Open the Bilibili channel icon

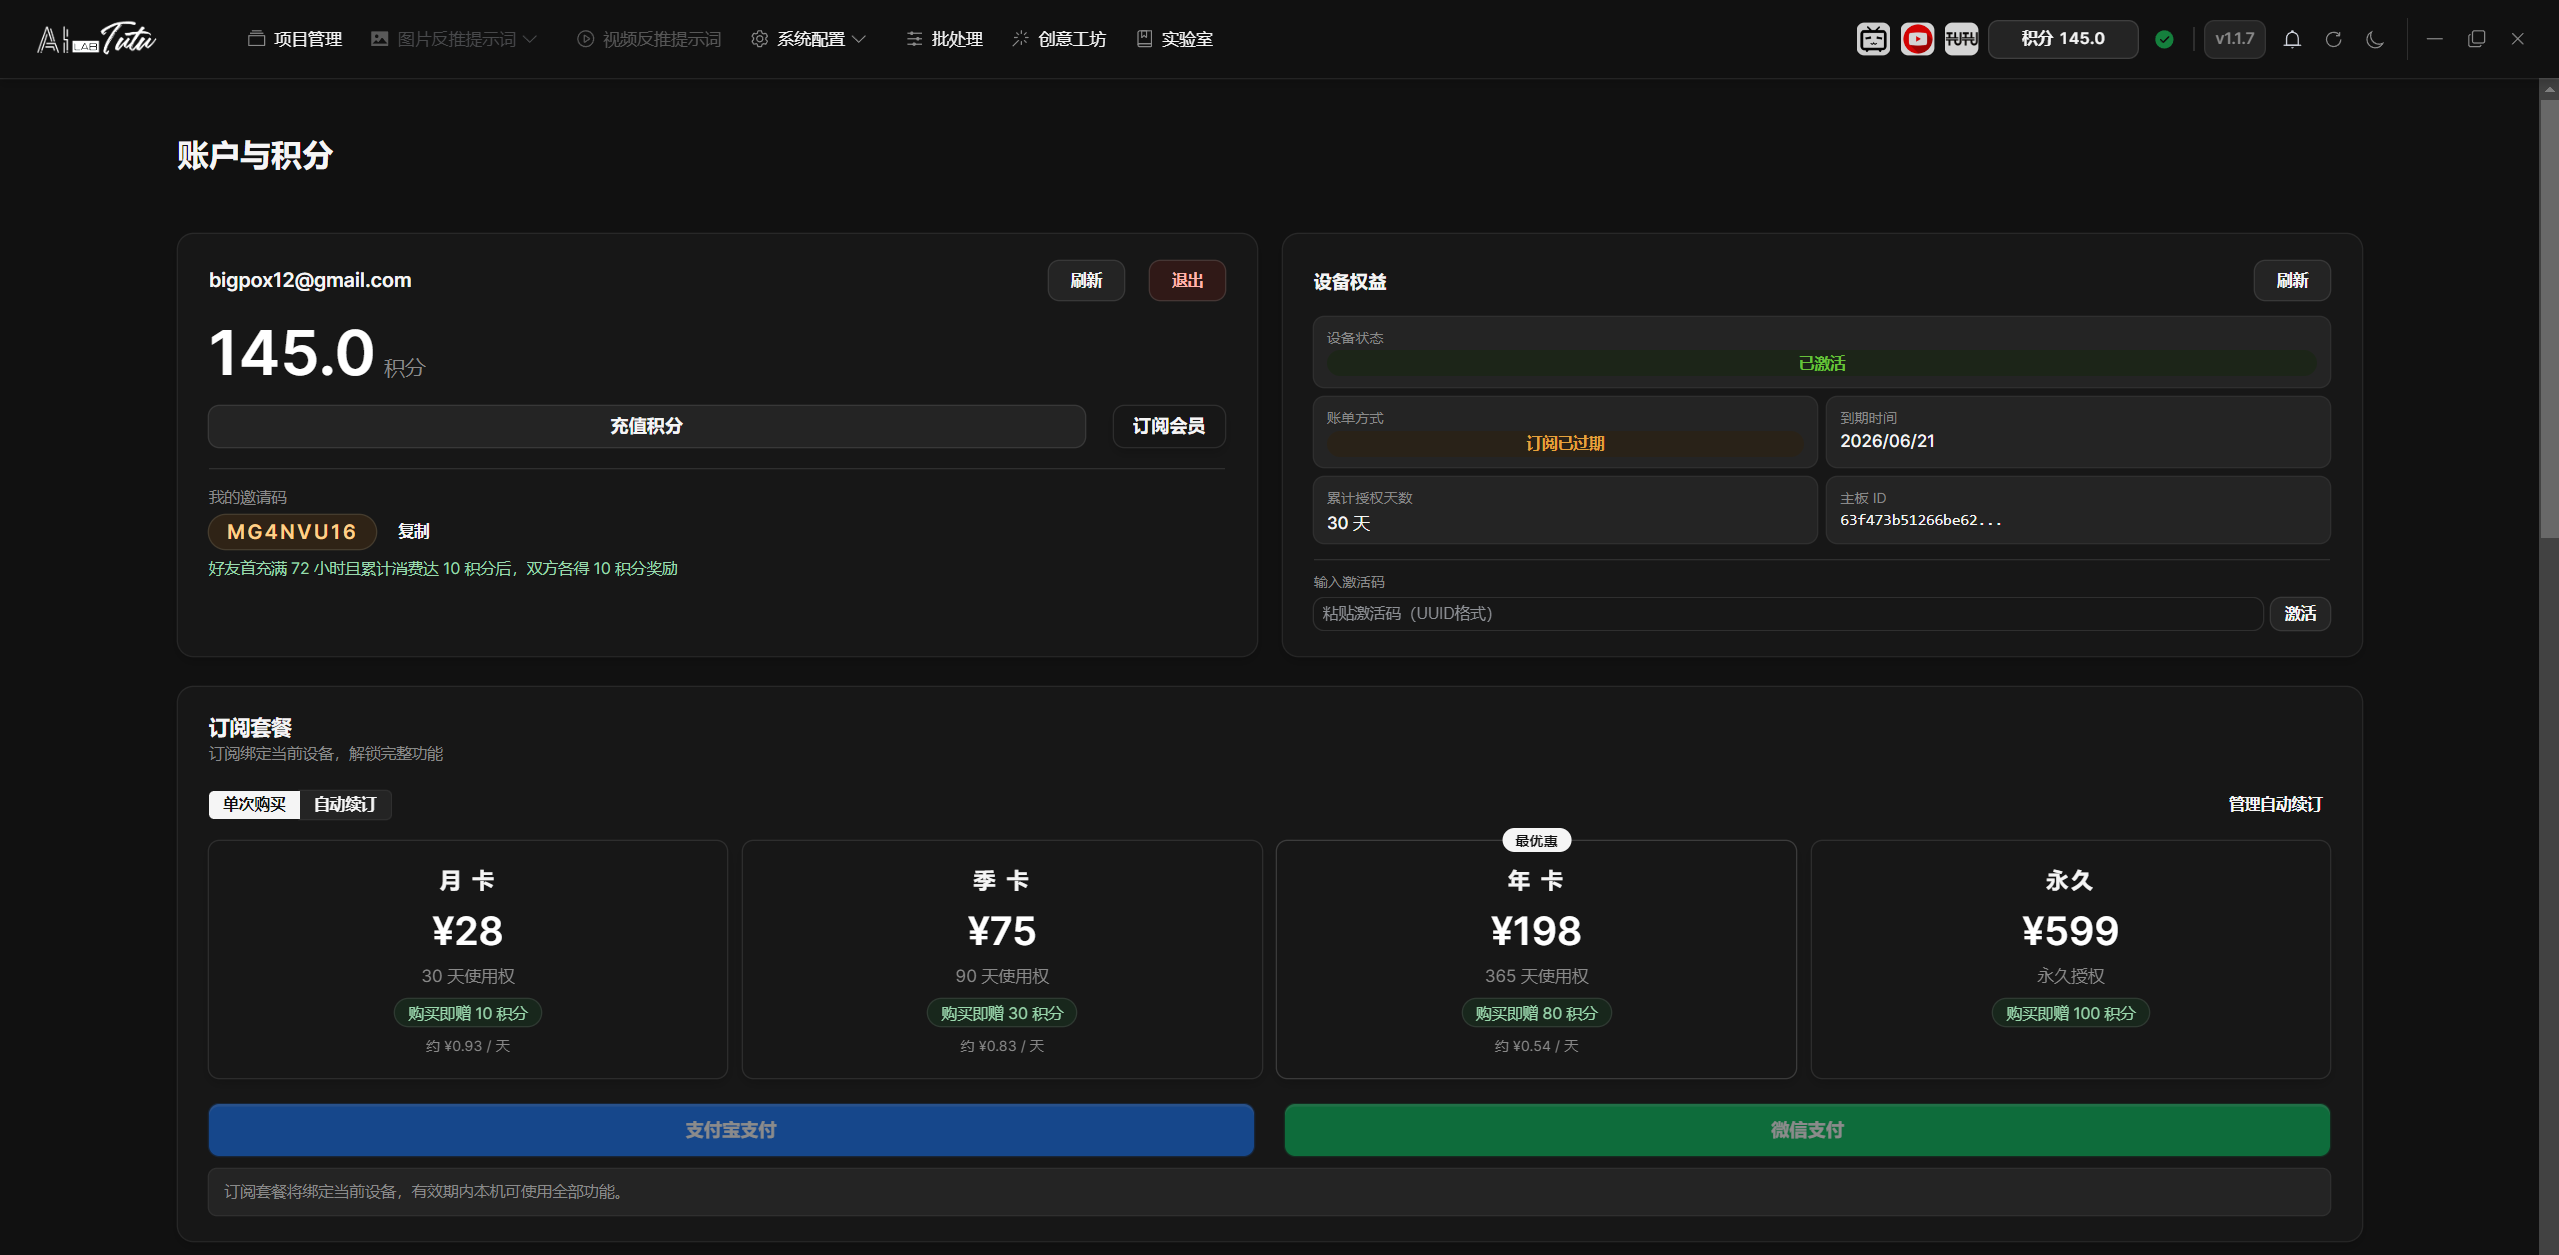tap(1873, 39)
